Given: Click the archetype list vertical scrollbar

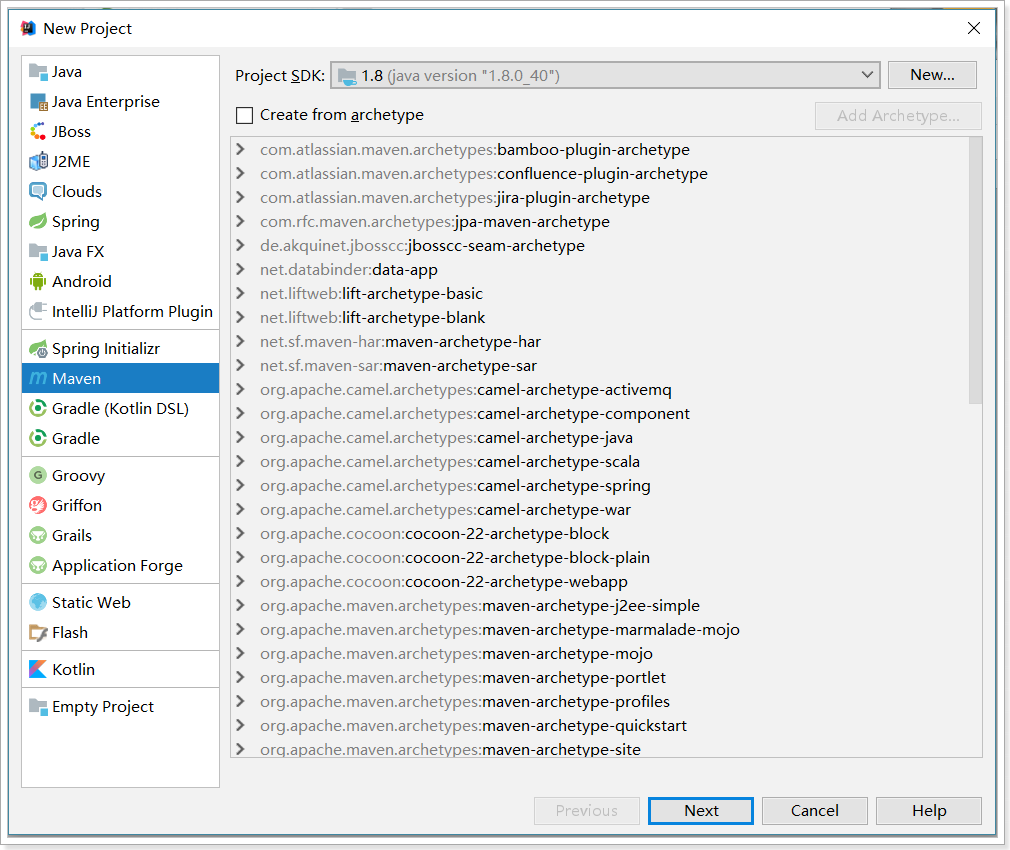Looking at the screenshot, I should click(x=975, y=270).
